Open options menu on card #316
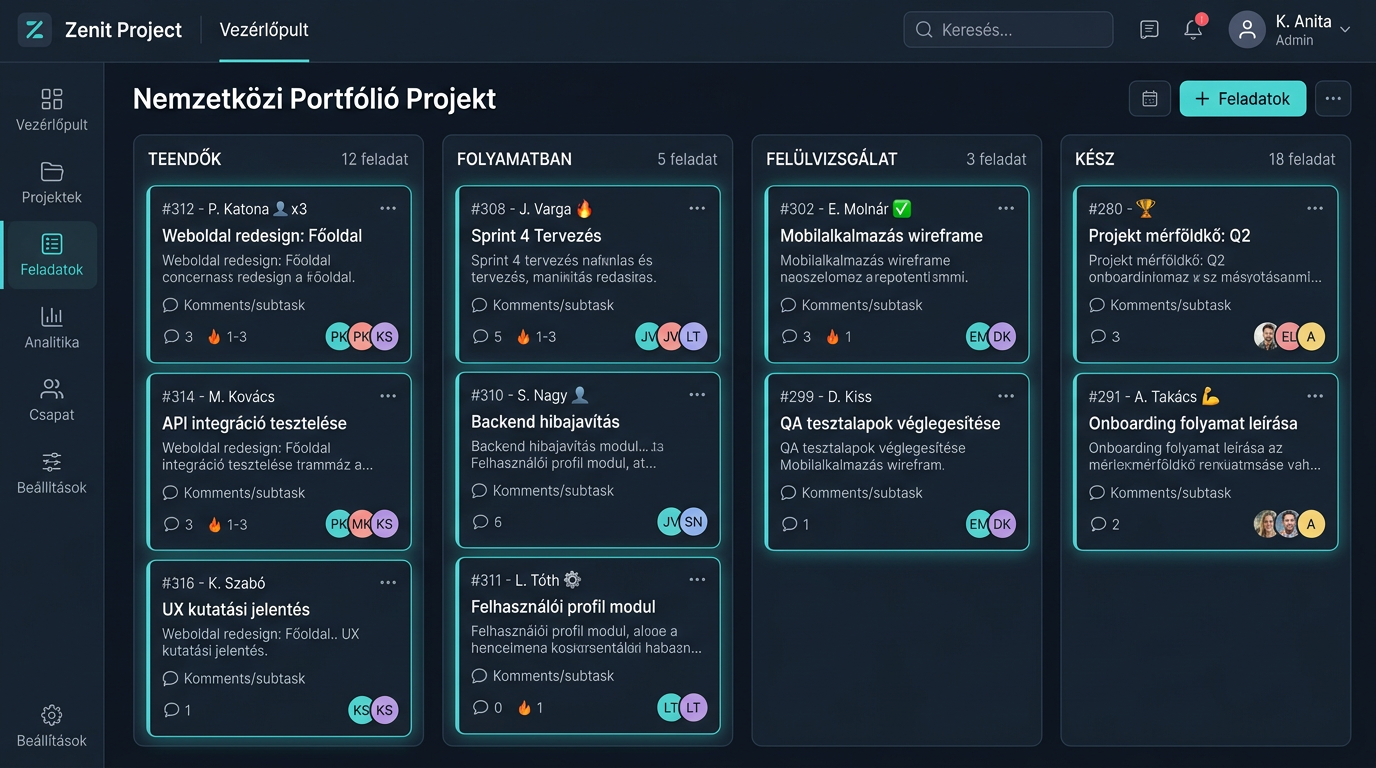The width and height of the screenshot is (1376, 768). [388, 582]
